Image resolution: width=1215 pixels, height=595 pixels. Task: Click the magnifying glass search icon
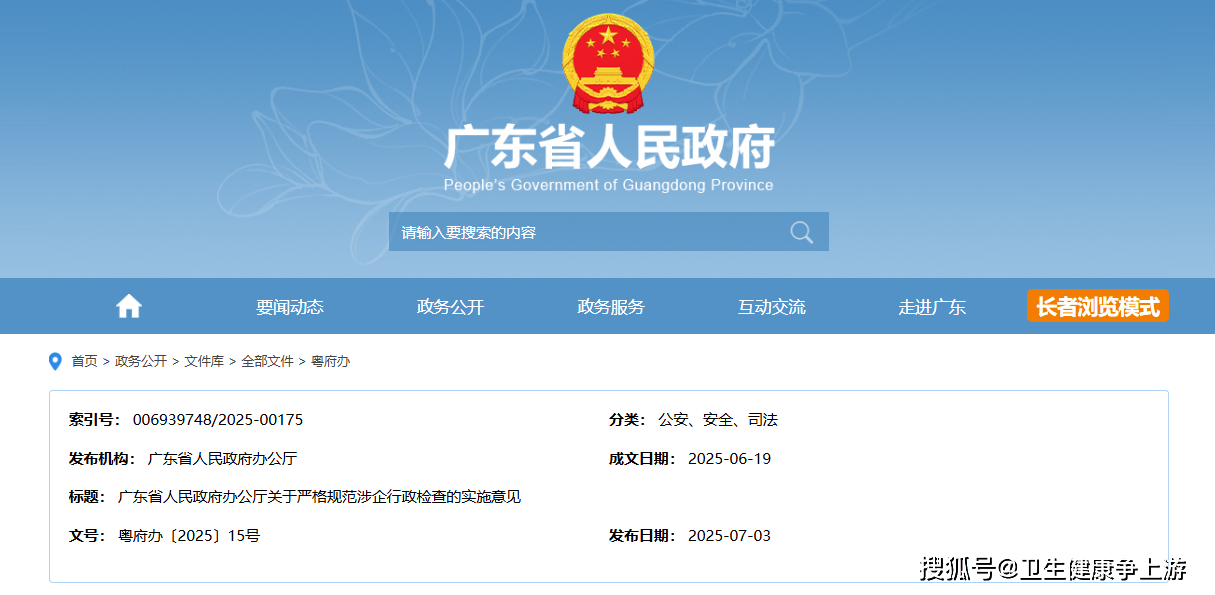pyautogui.click(x=801, y=232)
